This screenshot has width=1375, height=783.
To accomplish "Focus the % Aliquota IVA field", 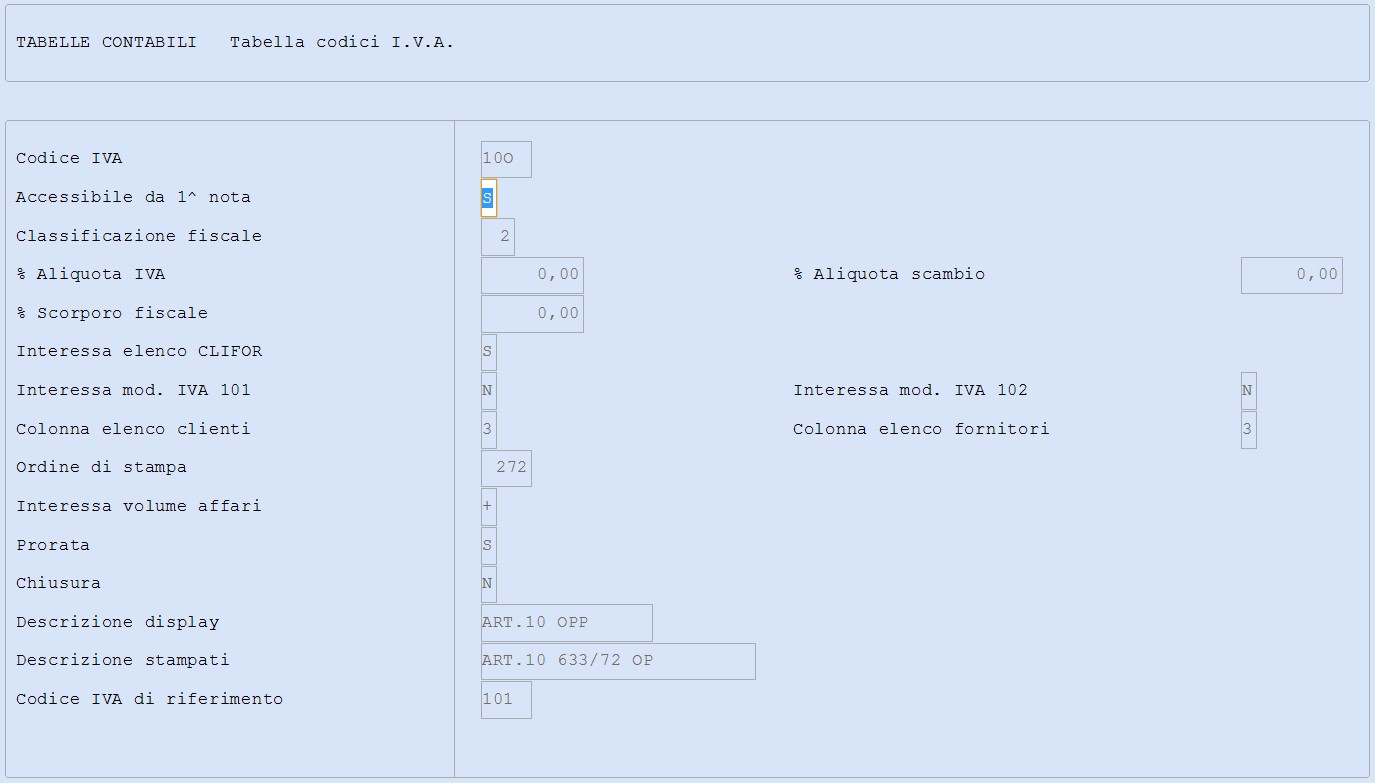I will tap(532, 275).
